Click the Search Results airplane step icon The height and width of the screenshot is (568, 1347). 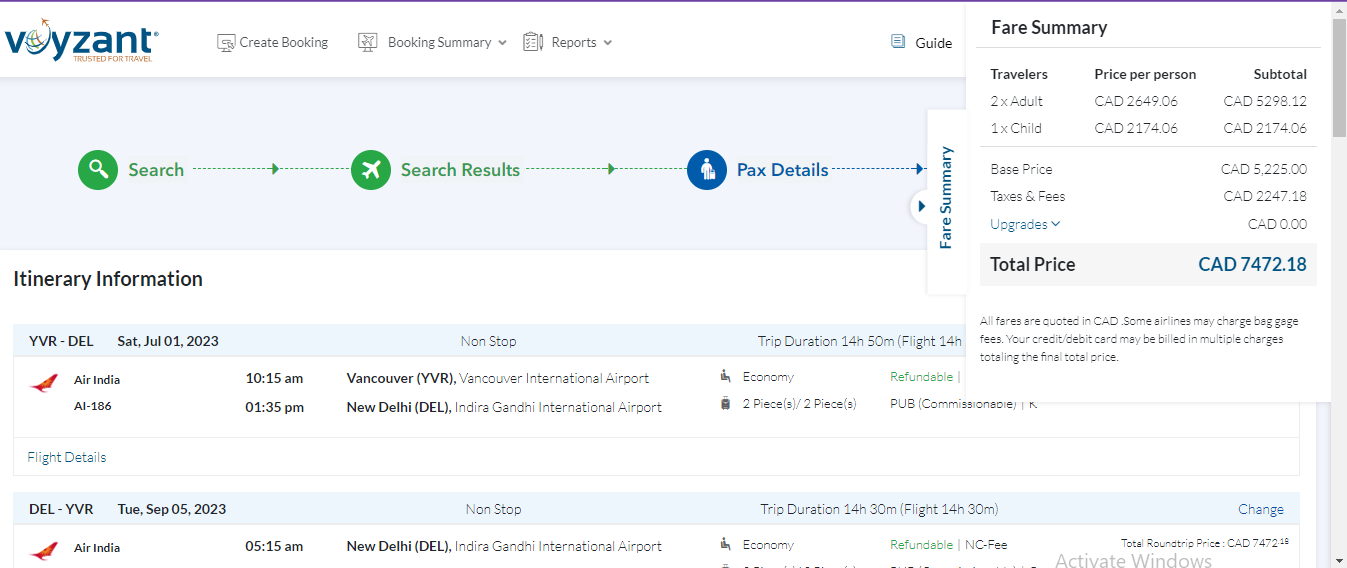371,170
